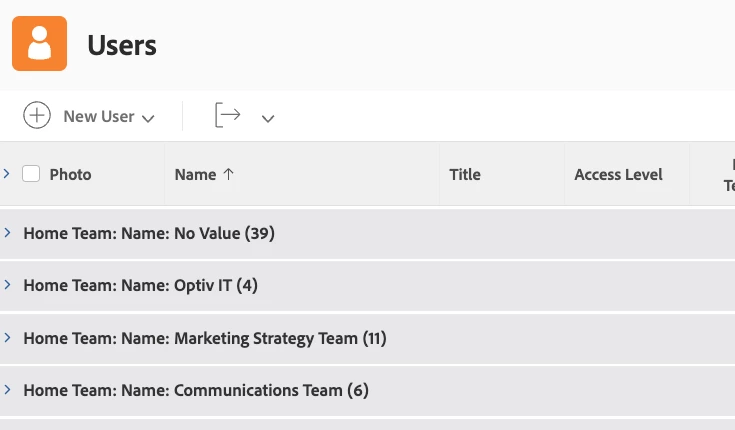The image size is (735, 430).
Task: Expand all groups using the header chevron
Action: 7,173
